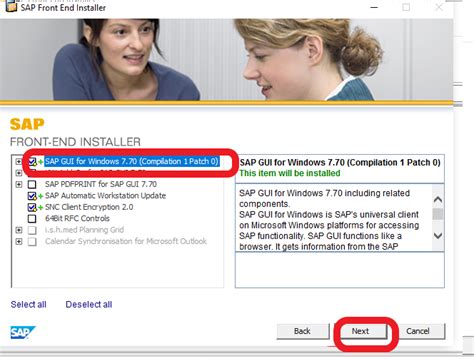
Task: Expand the SAP PDFPRINT for SAP GUI node
Action: point(19,184)
